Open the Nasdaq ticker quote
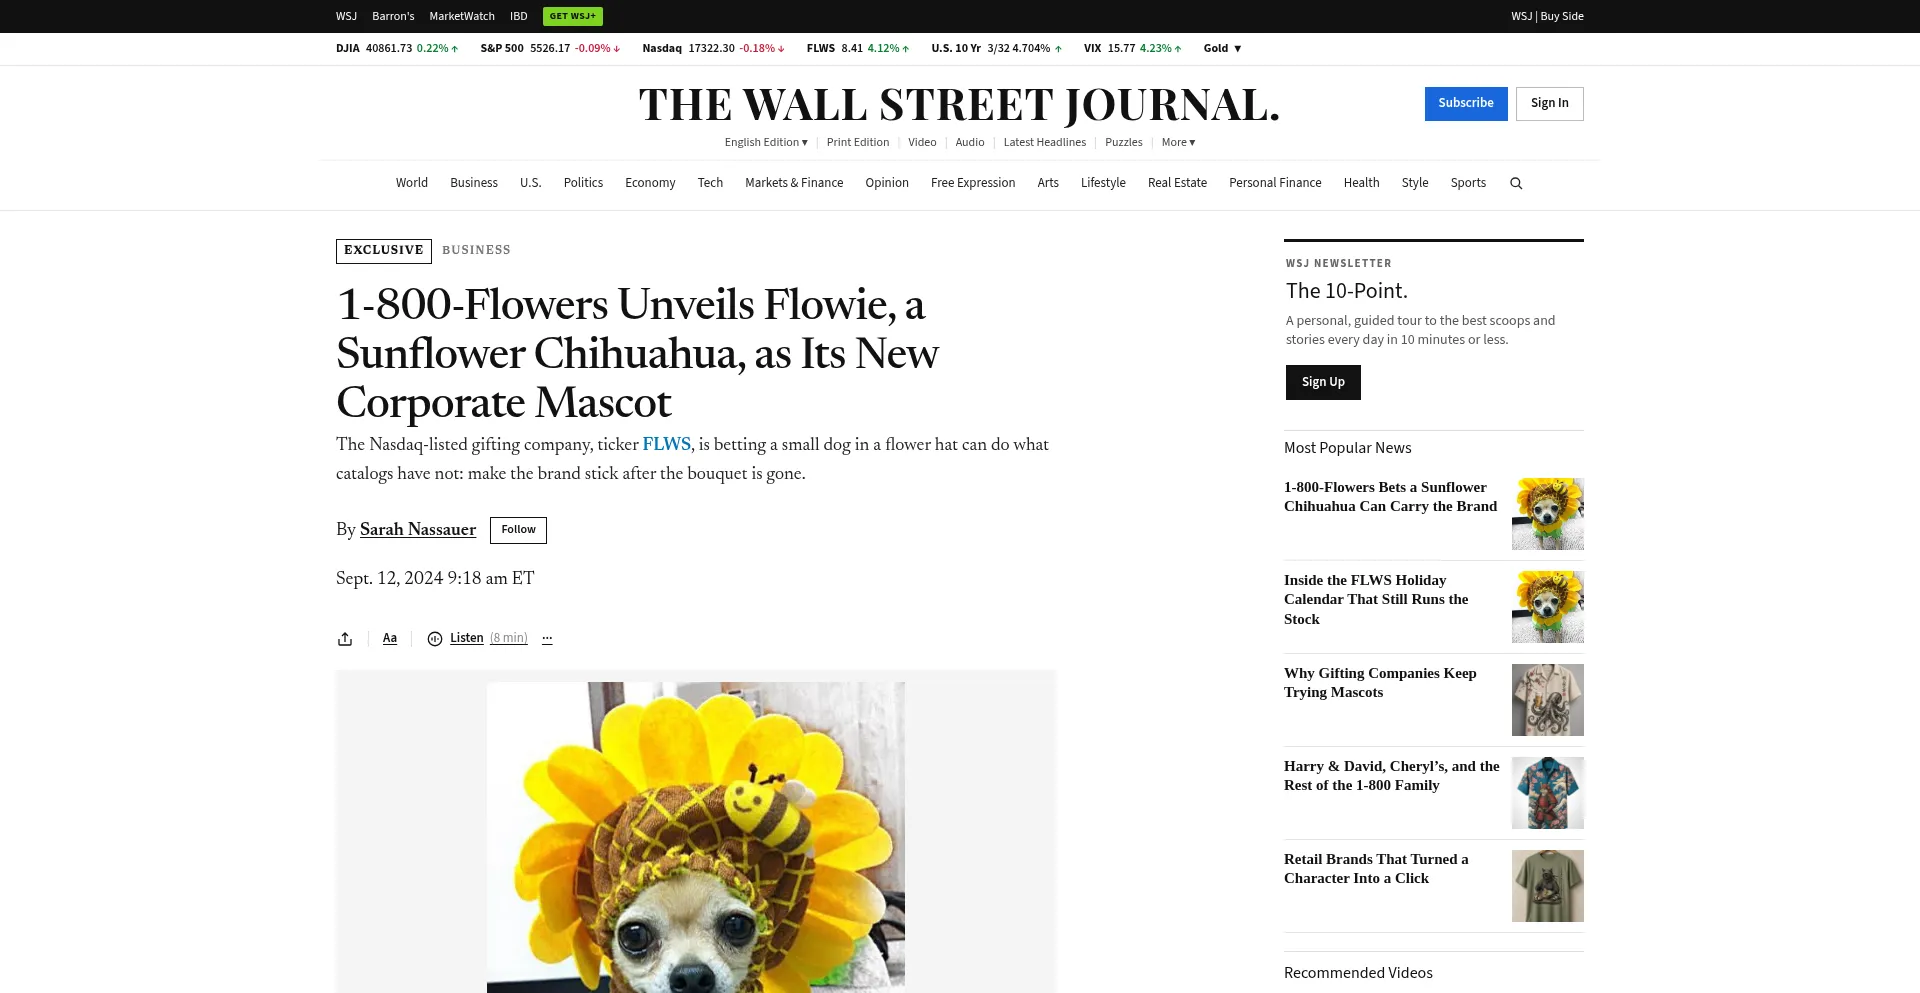 pos(714,48)
